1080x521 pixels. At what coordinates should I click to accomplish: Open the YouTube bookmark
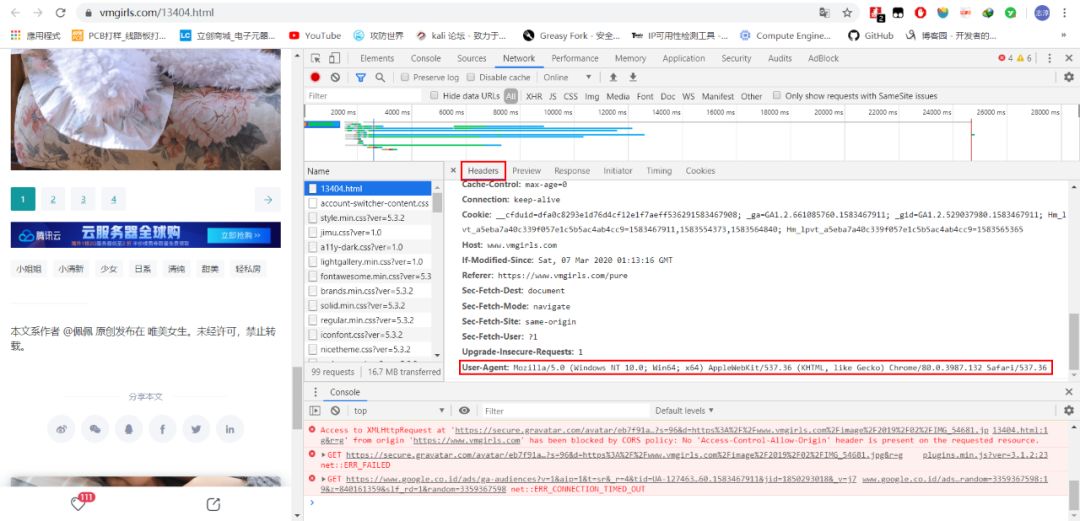315,35
